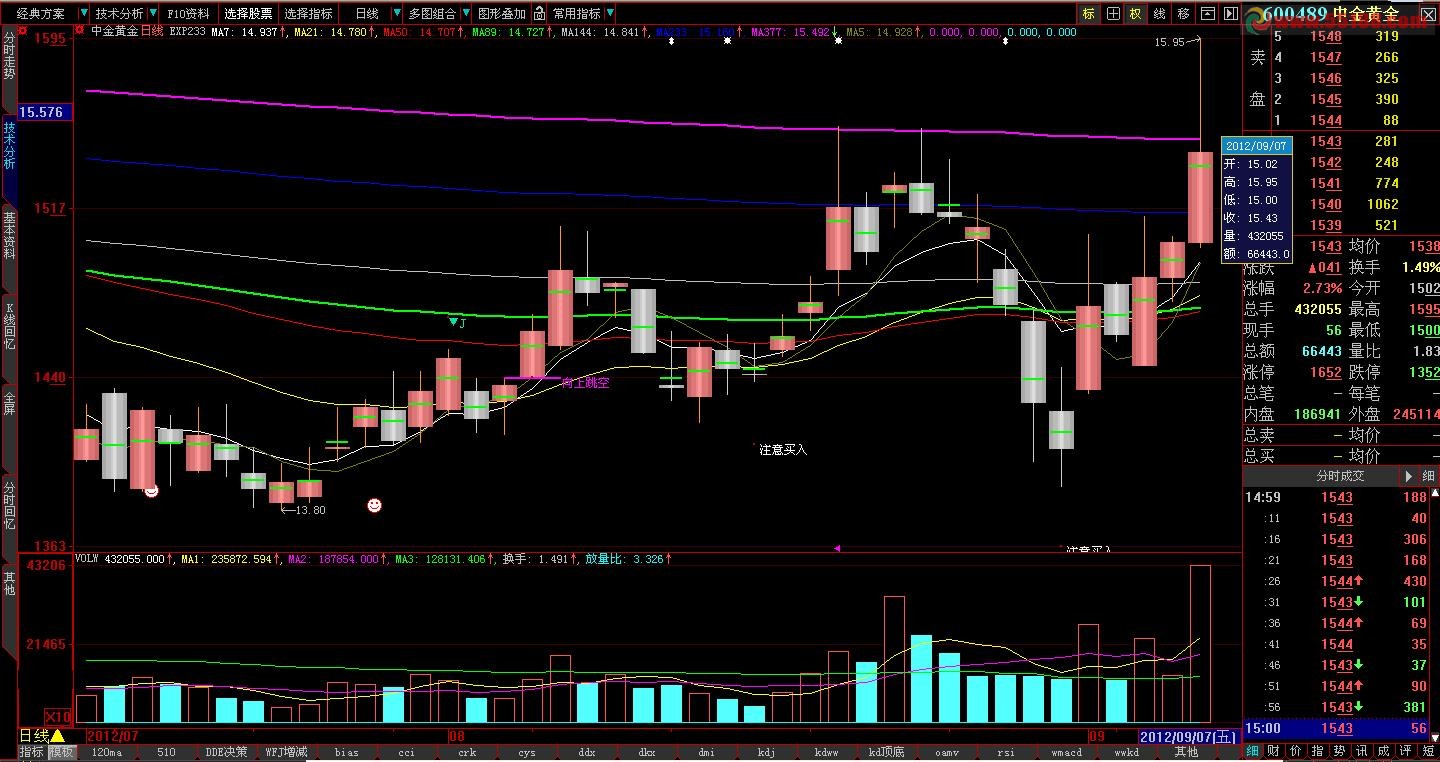This screenshot has height=762, width=1440.
Task: Select the 120ma indicator tab
Action: click(x=106, y=752)
